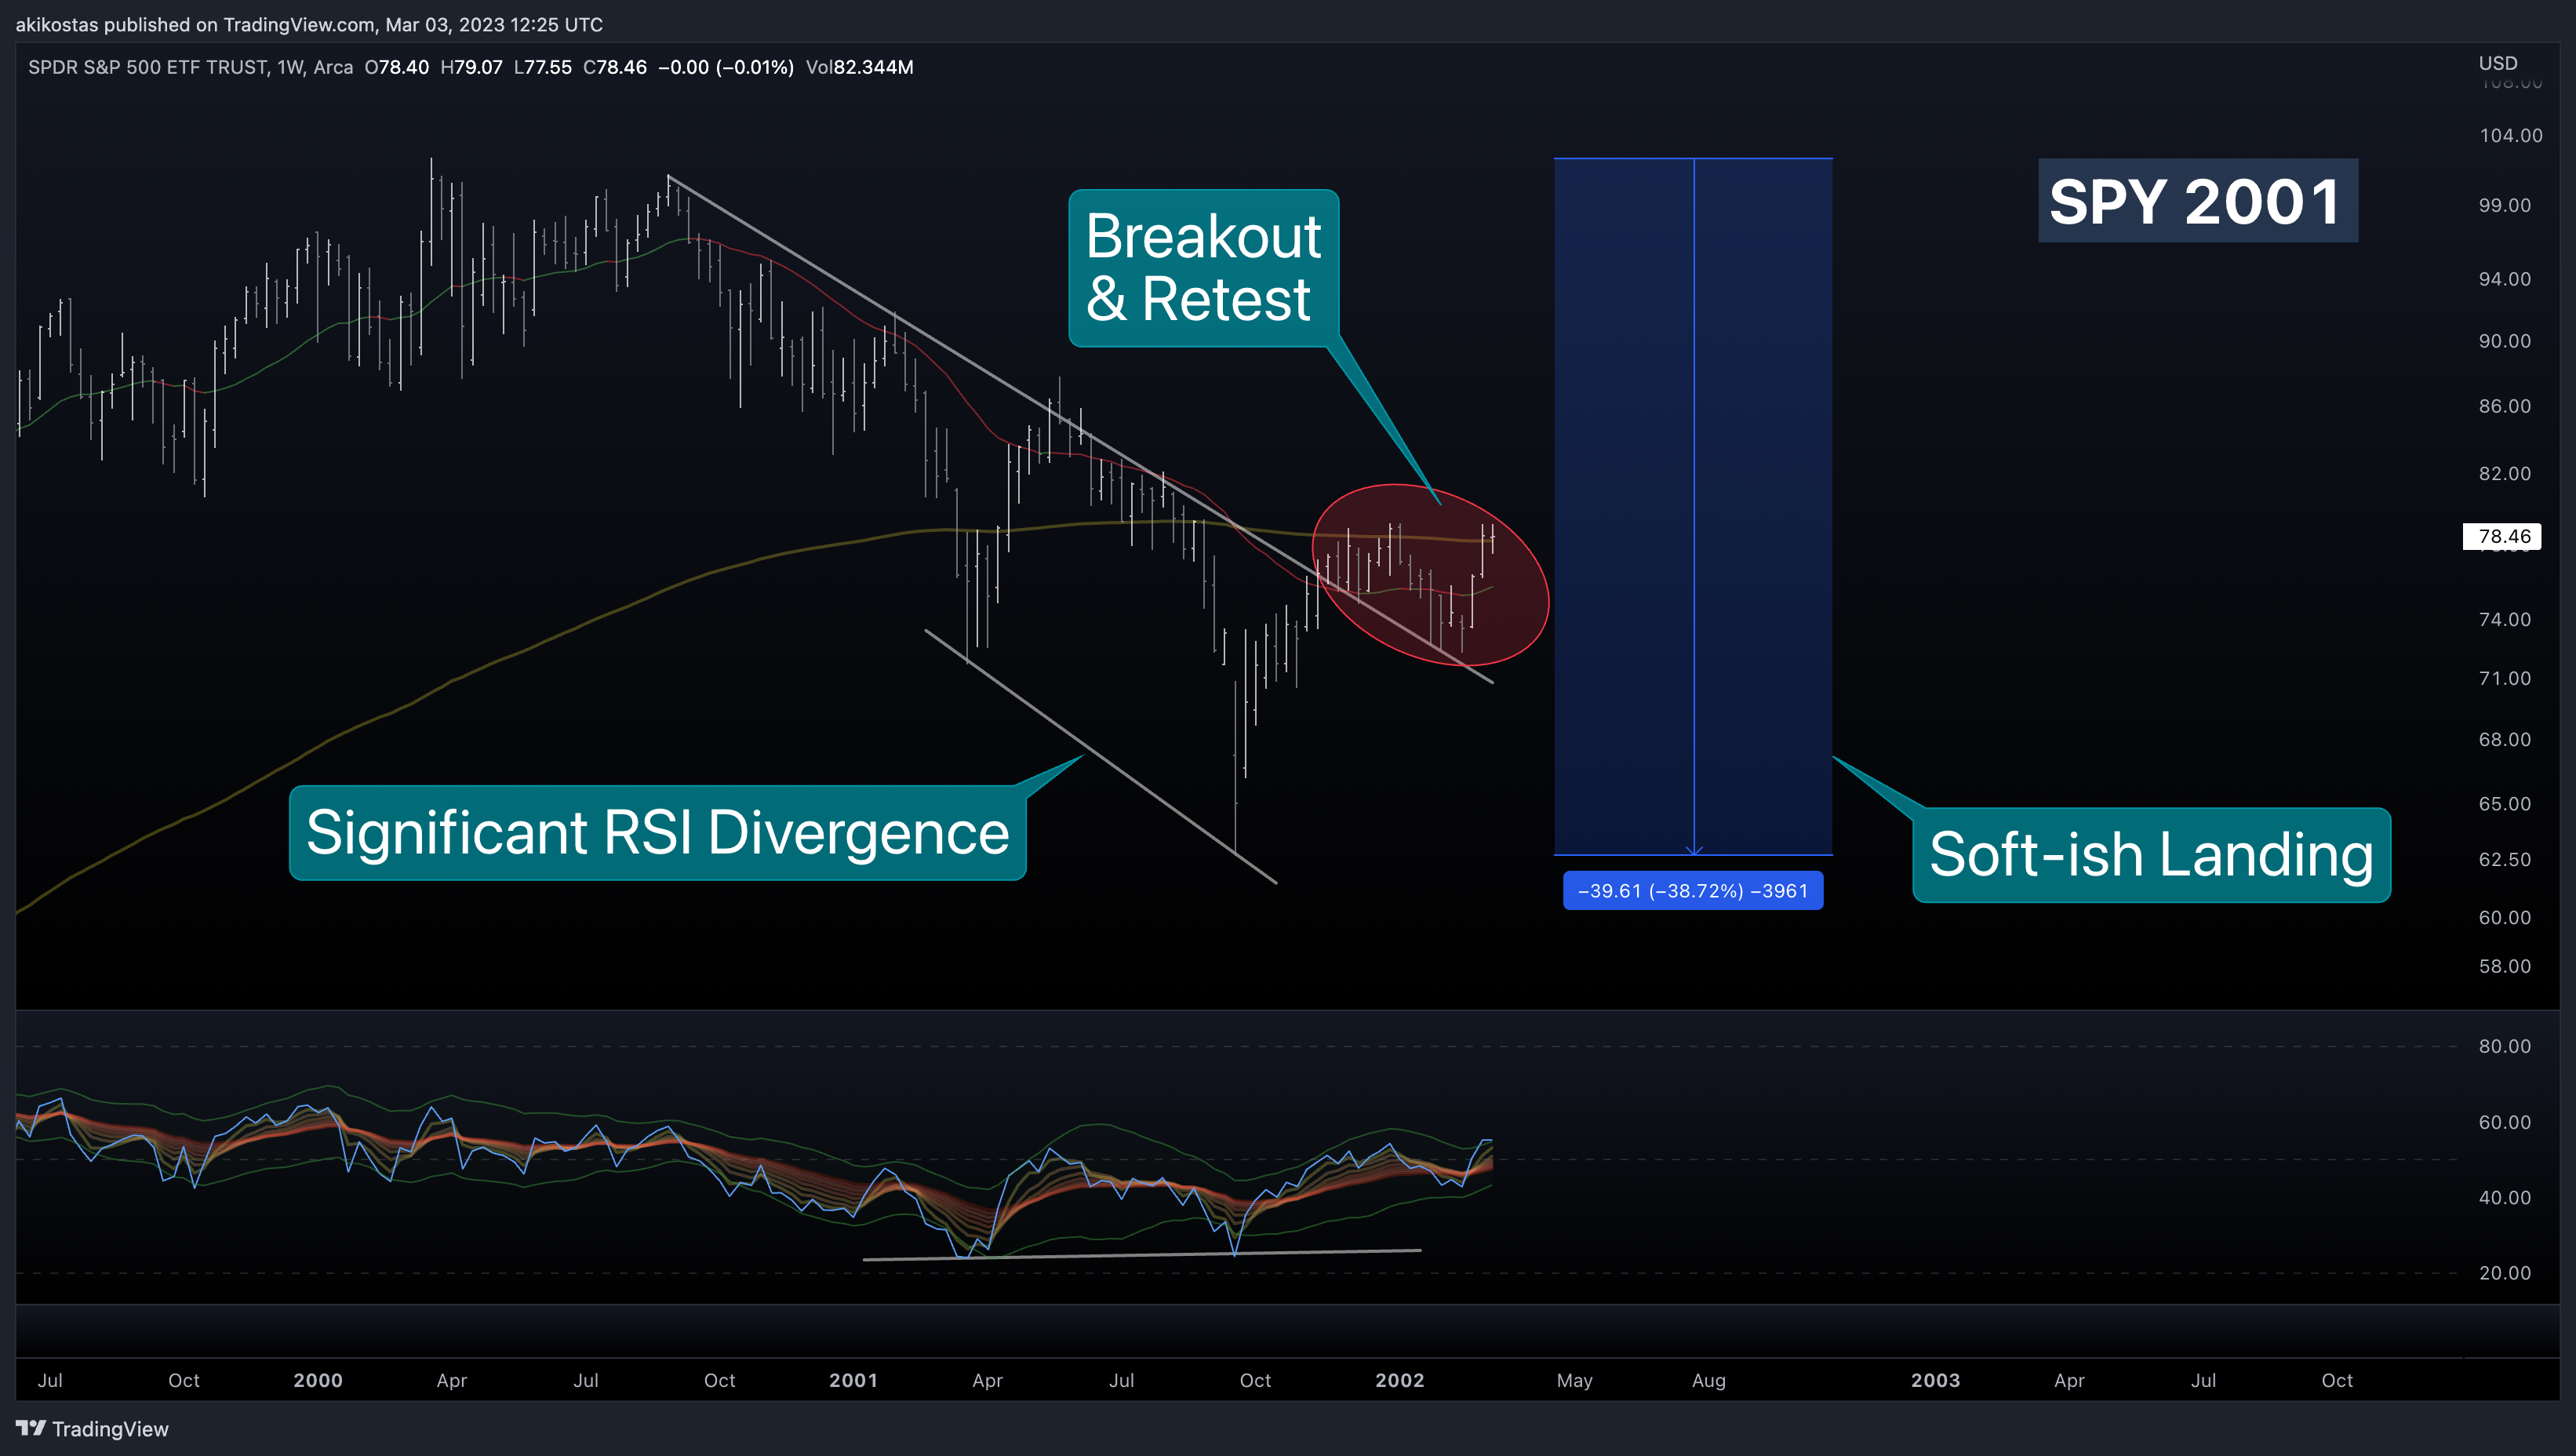Click the 2000 label on time axis
Viewport: 2576px width, 1456px height.
point(318,1380)
